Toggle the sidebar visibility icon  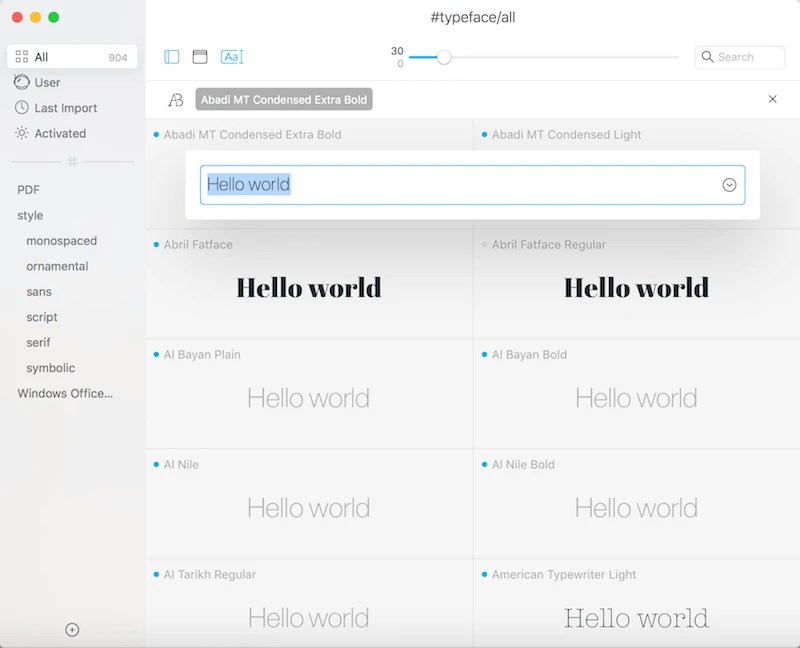tap(172, 57)
